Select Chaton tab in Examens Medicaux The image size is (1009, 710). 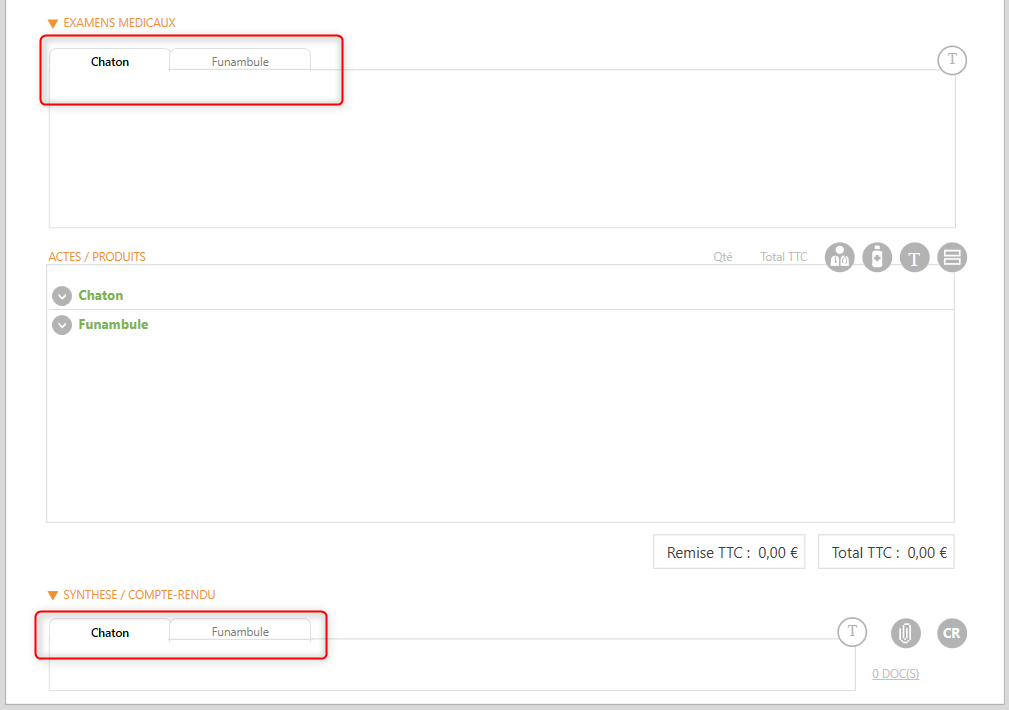click(x=110, y=62)
